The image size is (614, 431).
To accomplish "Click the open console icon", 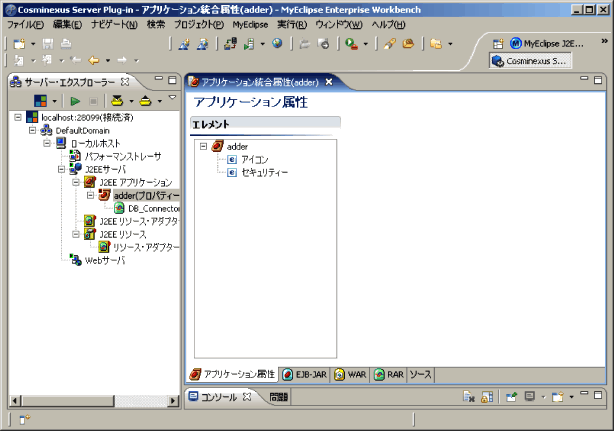I will click(x=558, y=397).
